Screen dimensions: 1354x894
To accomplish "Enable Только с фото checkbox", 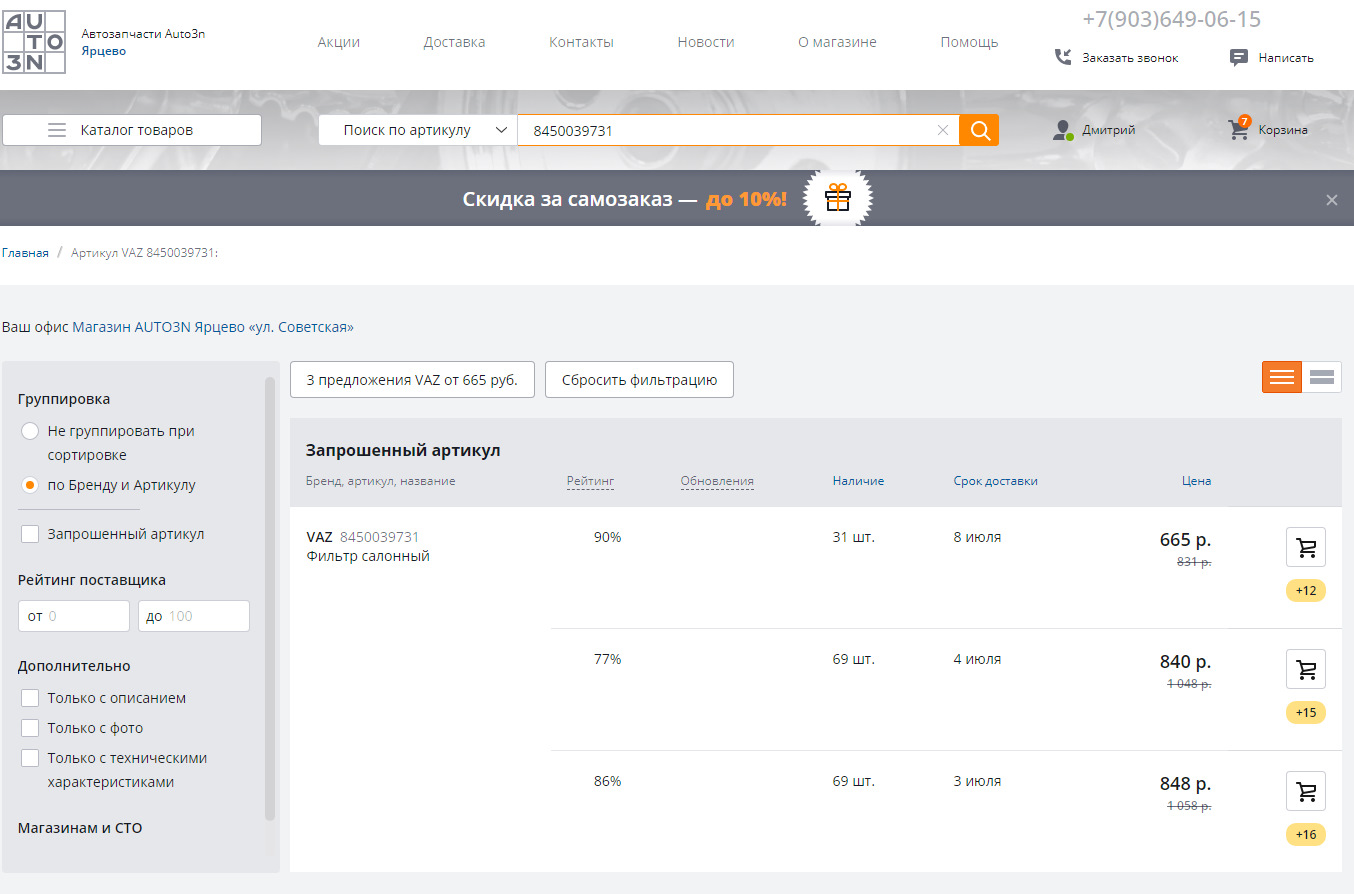I will [30, 728].
